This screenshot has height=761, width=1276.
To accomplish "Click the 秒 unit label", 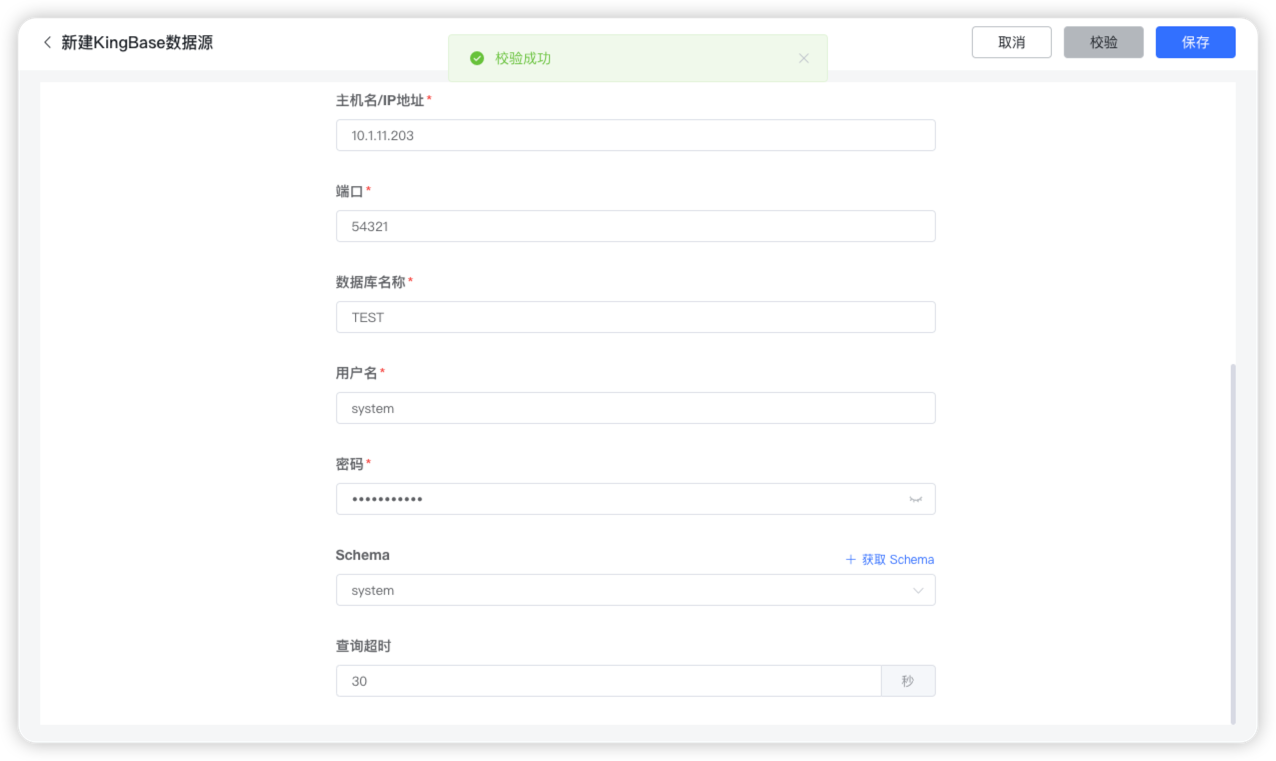I will pyautogui.click(x=908, y=681).
